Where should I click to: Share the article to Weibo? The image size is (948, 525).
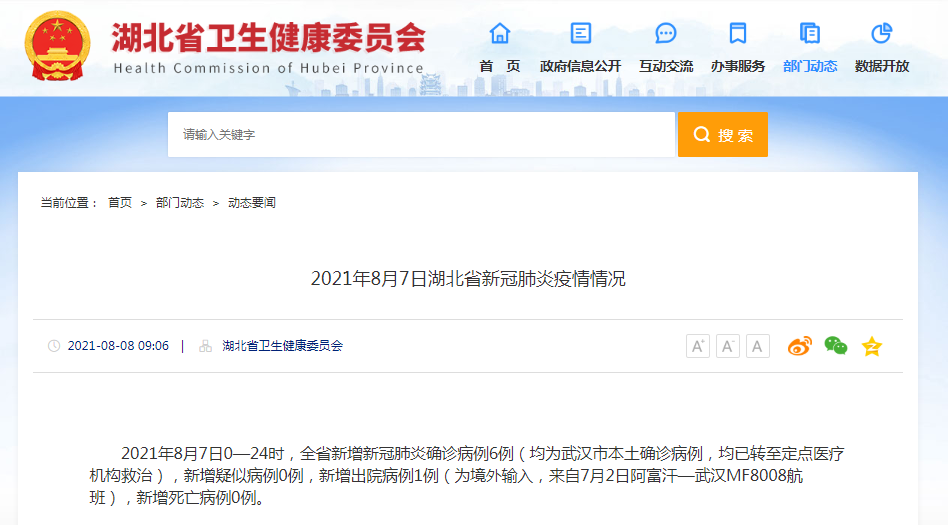coord(799,346)
